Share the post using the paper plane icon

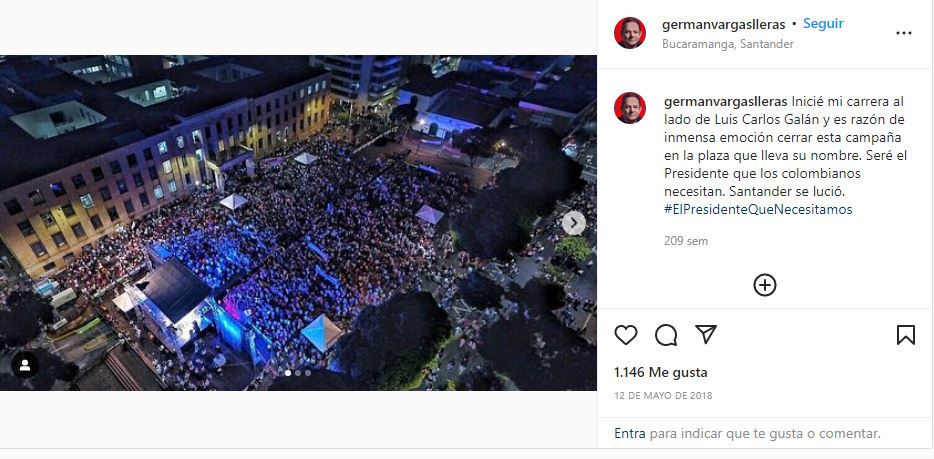pyautogui.click(x=706, y=335)
